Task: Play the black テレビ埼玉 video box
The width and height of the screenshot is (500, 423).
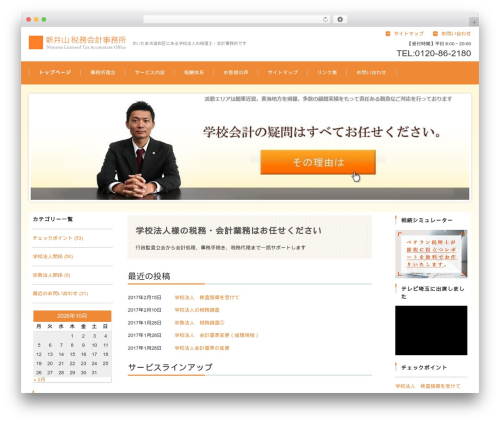Action: (431, 330)
